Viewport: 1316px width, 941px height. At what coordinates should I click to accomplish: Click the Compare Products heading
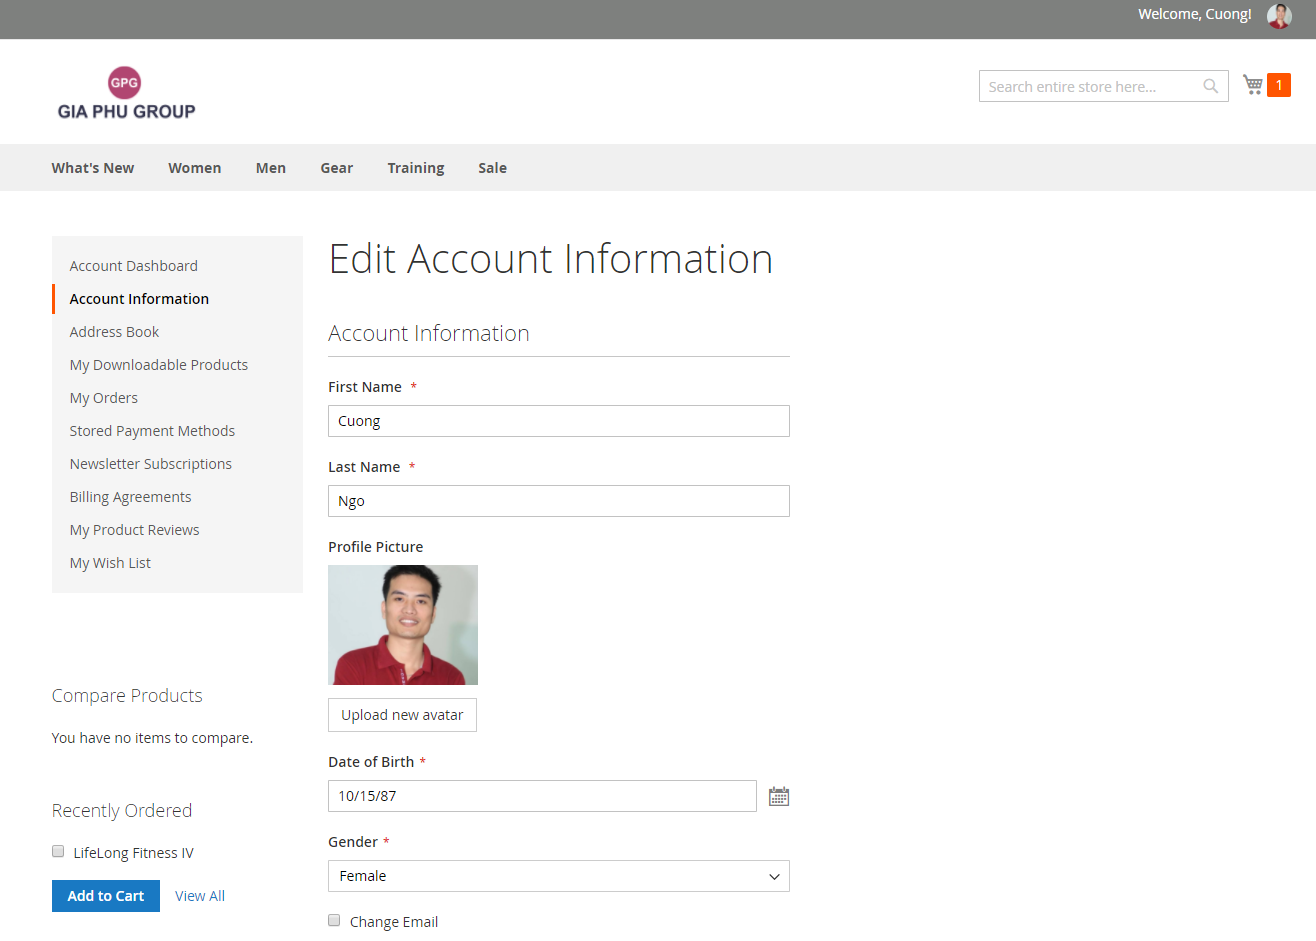tap(127, 696)
